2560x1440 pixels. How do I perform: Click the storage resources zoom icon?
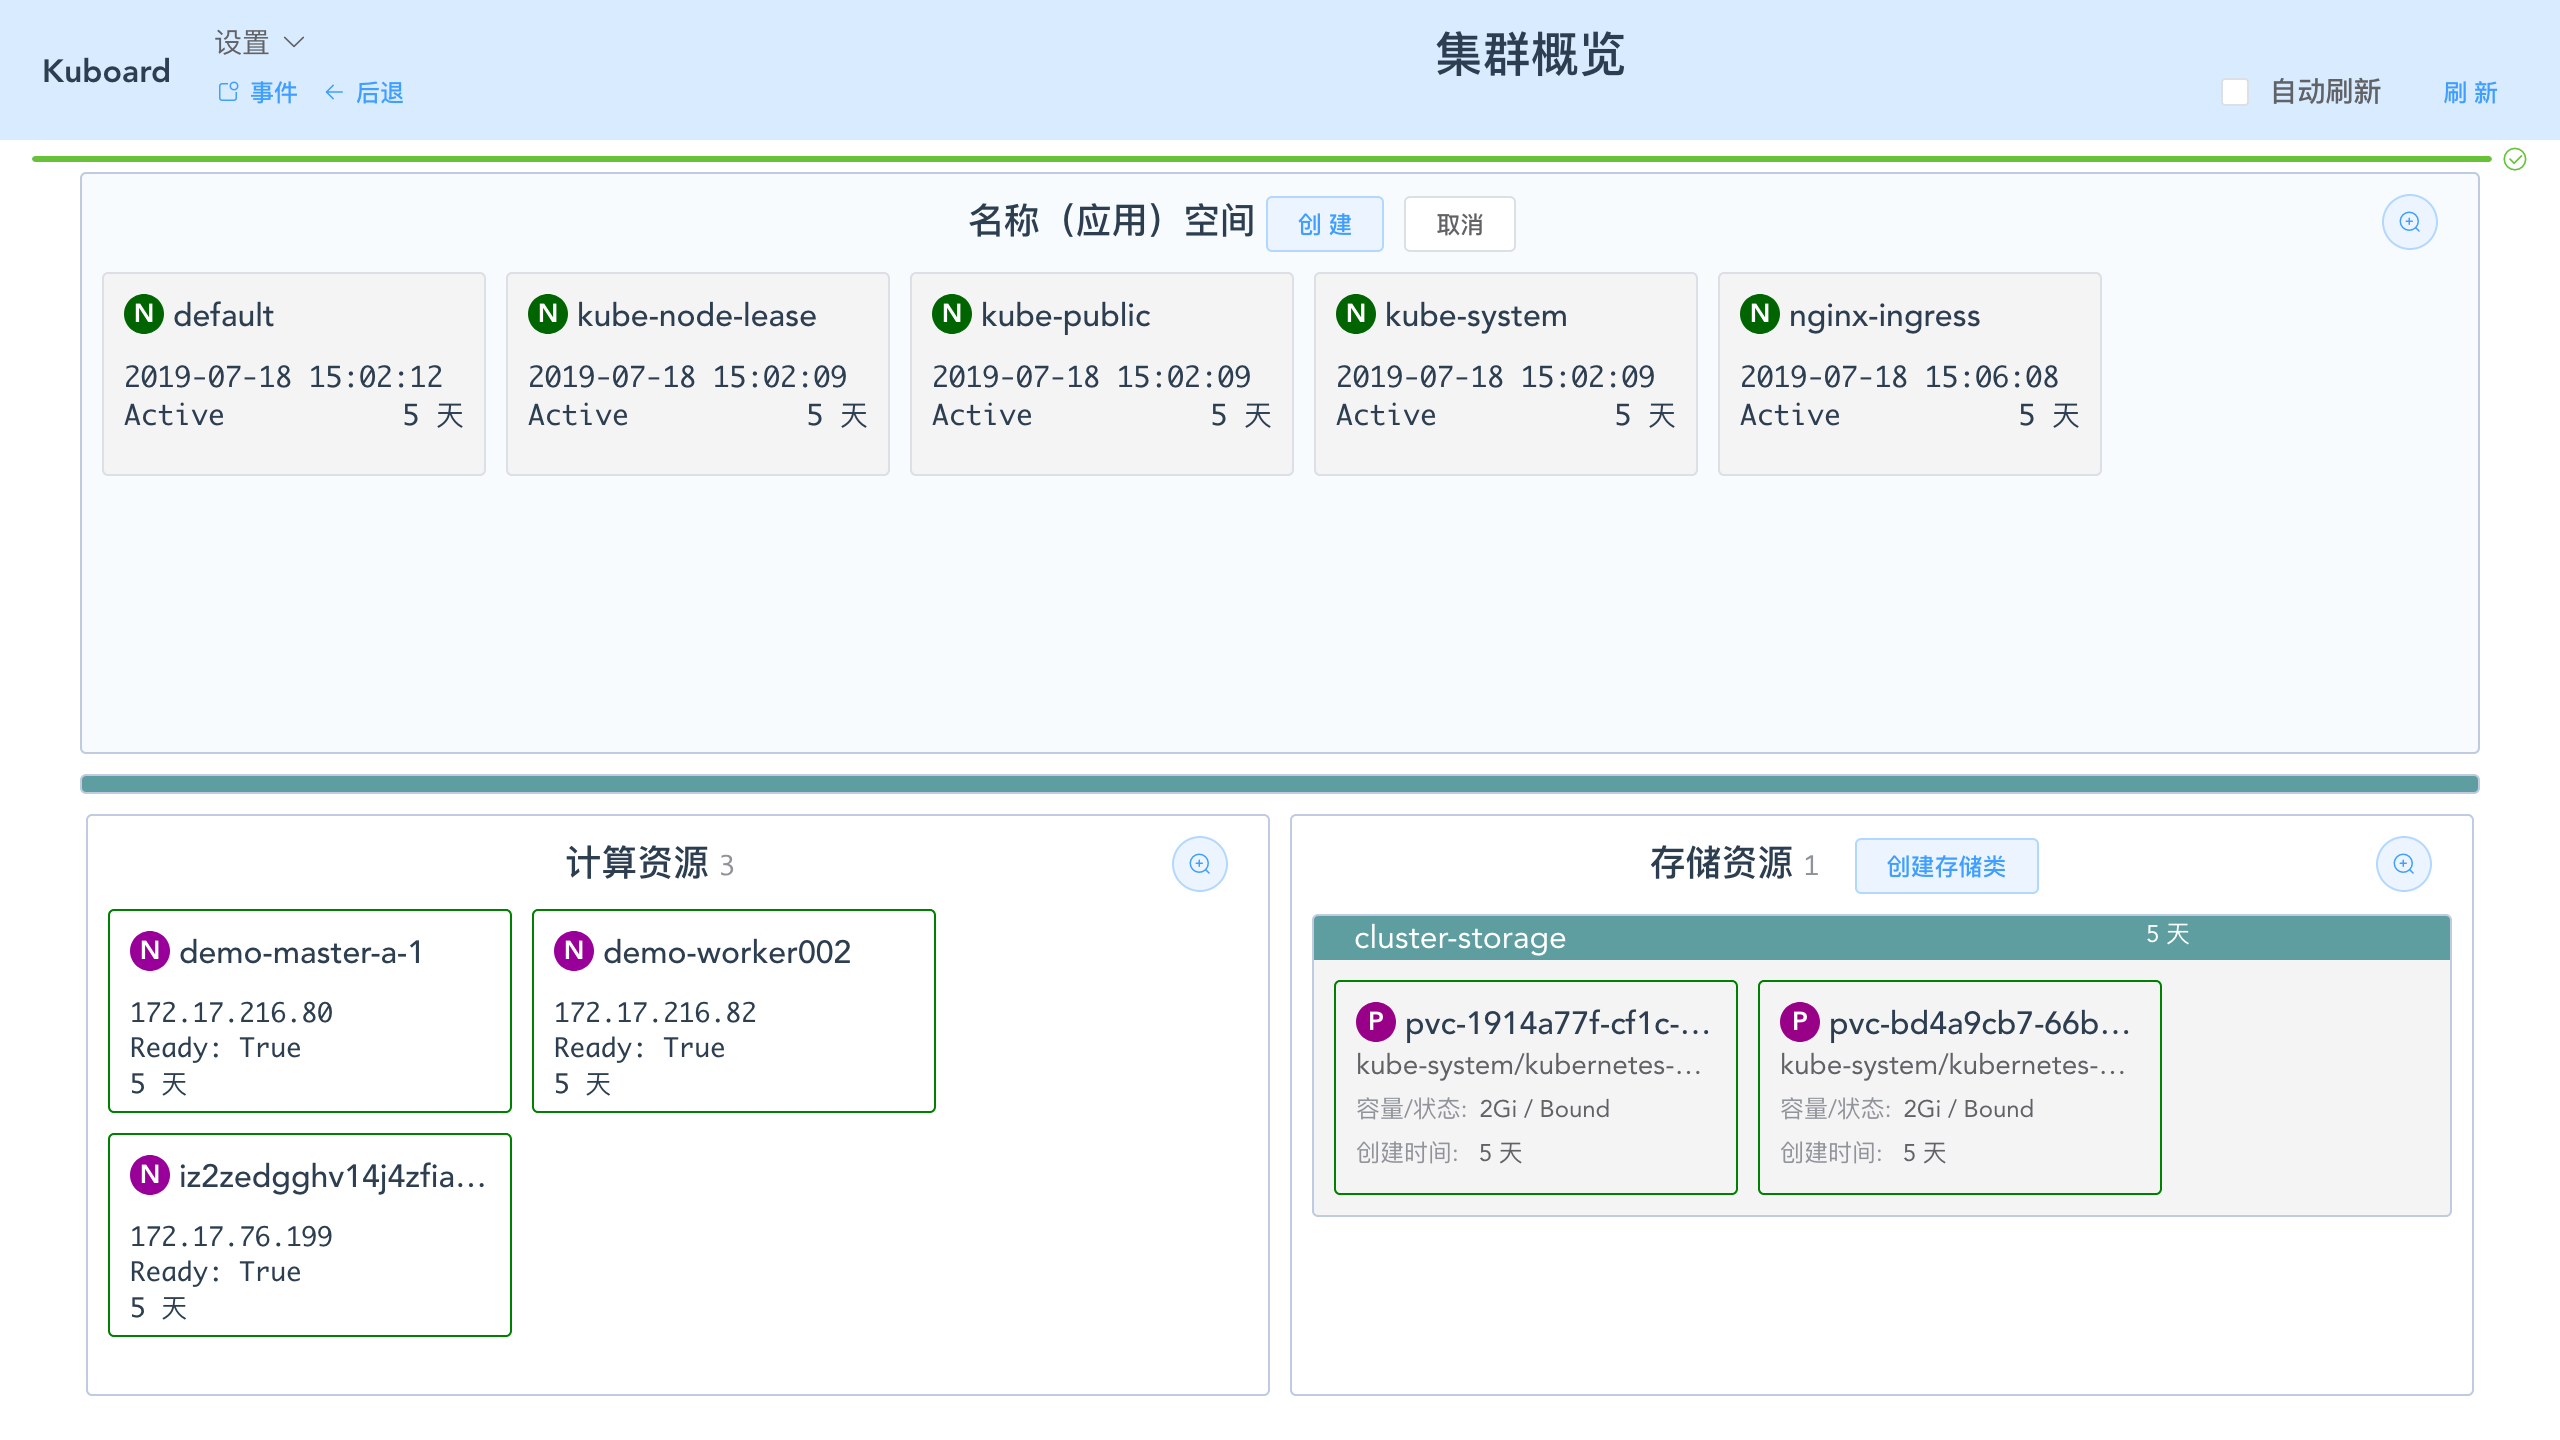click(2403, 864)
